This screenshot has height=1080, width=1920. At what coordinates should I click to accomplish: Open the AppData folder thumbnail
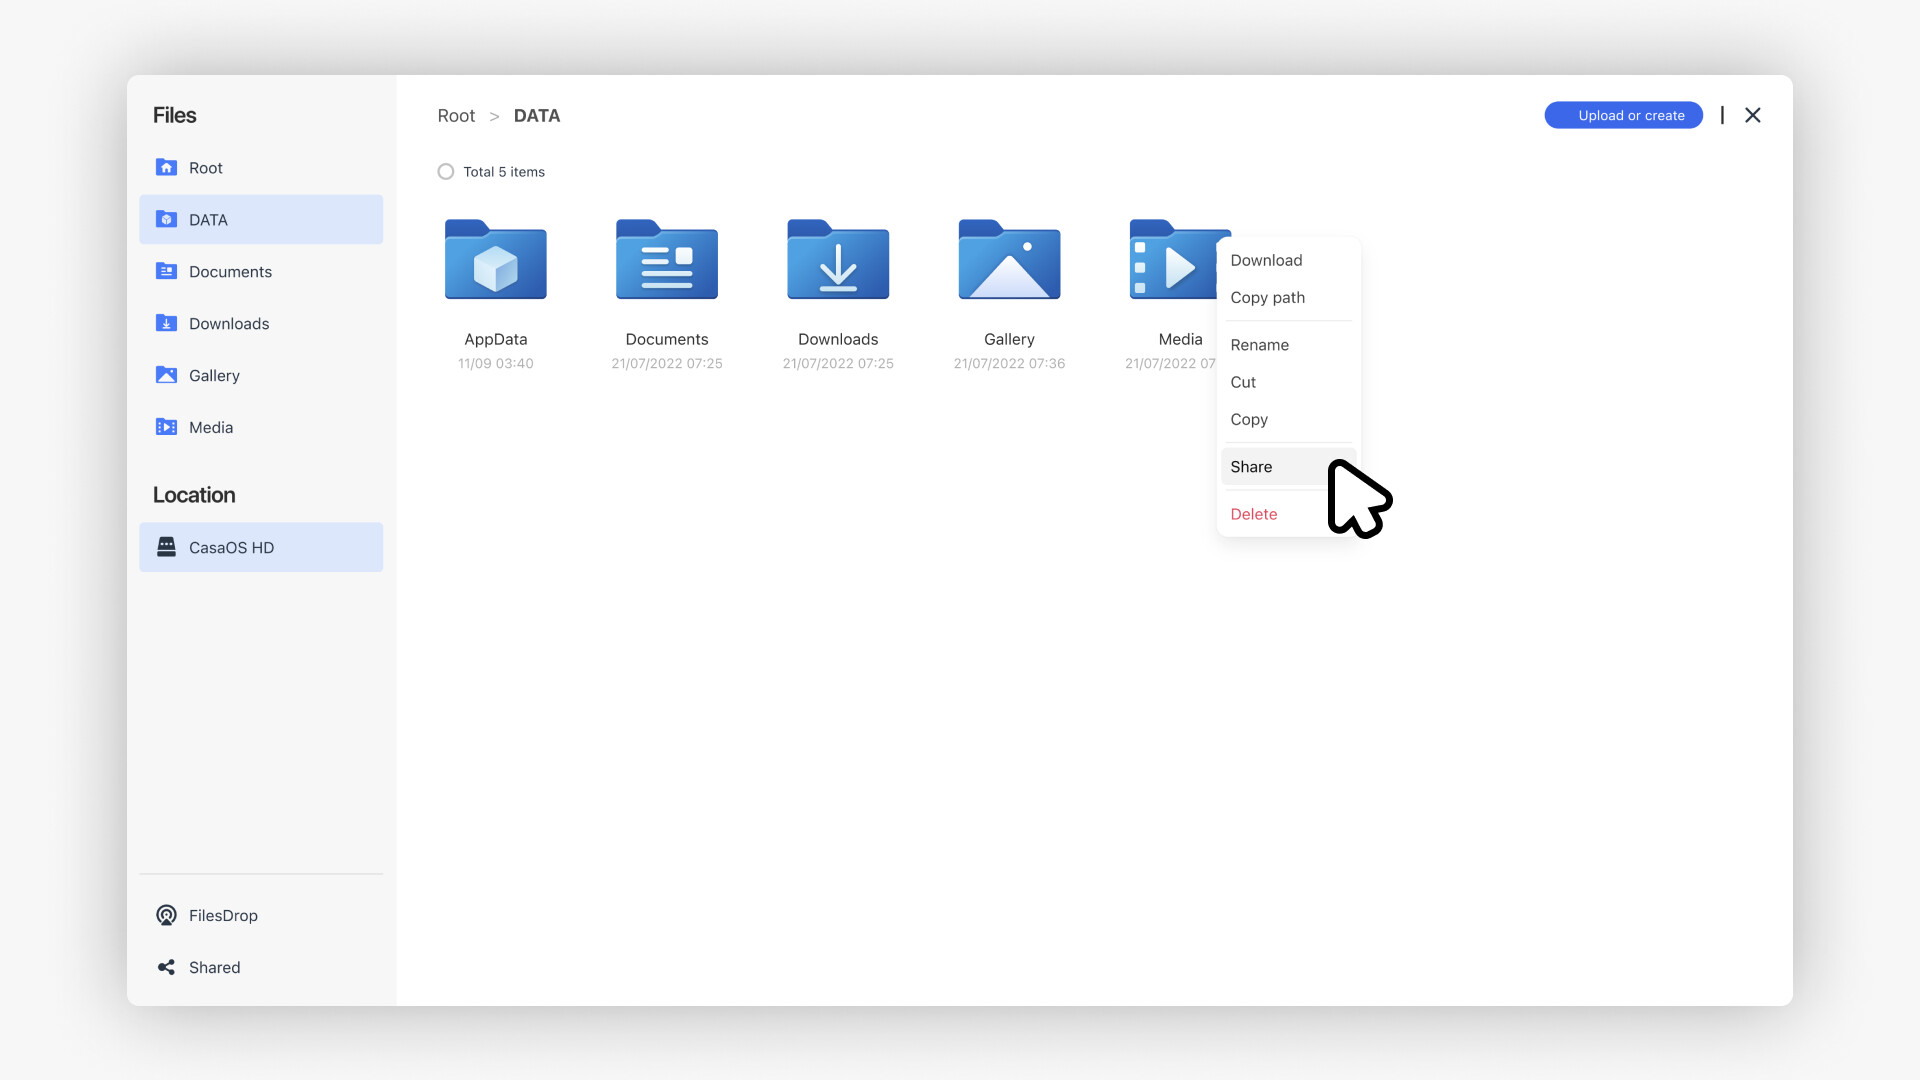(x=495, y=260)
